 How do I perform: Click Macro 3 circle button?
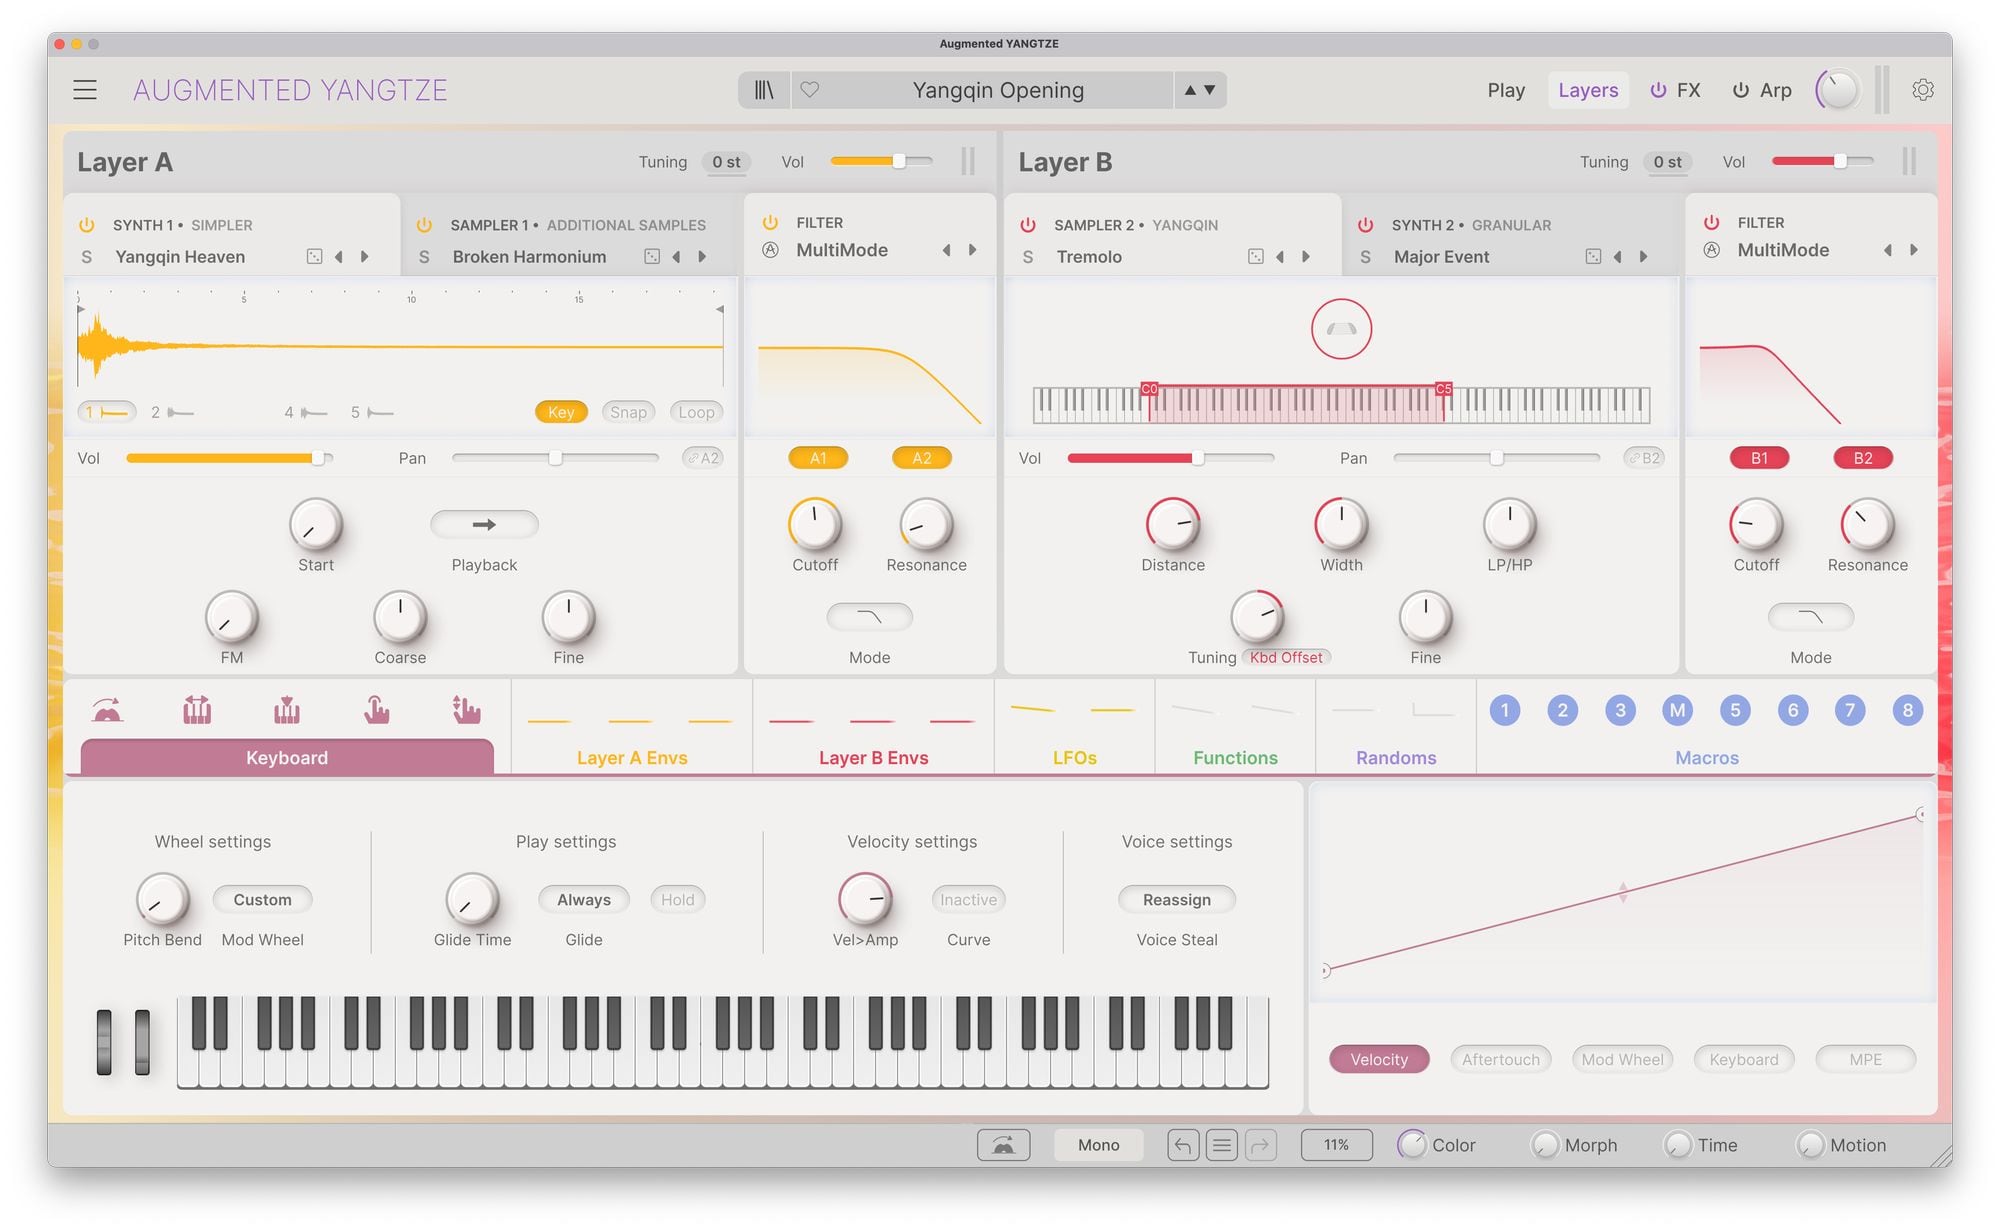click(x=1620, y=710)
